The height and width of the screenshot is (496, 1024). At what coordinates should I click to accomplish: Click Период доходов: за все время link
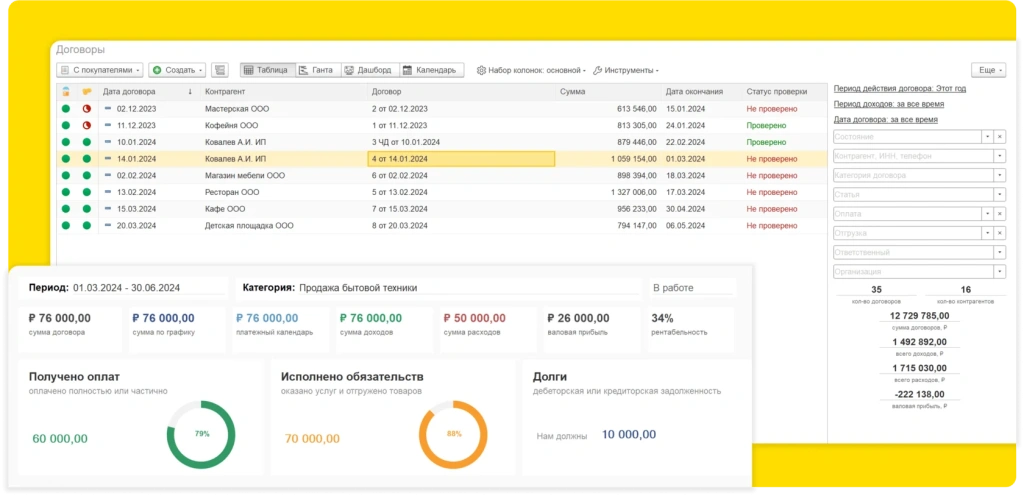pos(889,104)
